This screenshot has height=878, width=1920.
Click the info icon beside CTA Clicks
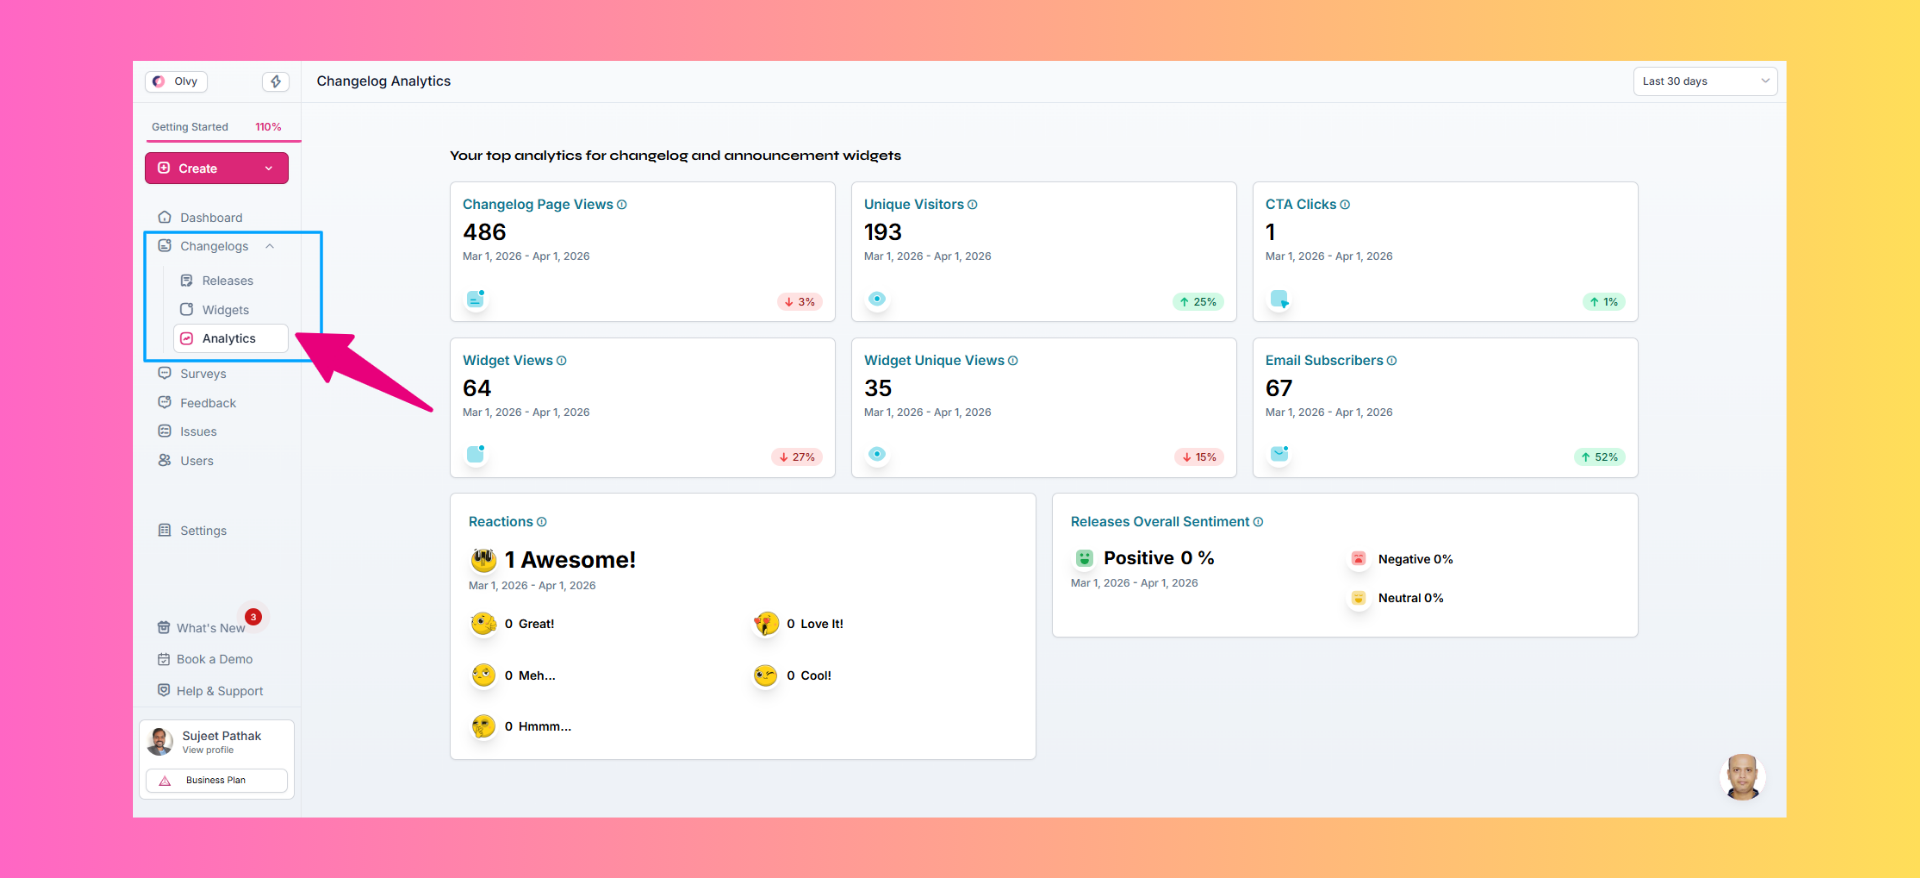[x=1345, y=205]
